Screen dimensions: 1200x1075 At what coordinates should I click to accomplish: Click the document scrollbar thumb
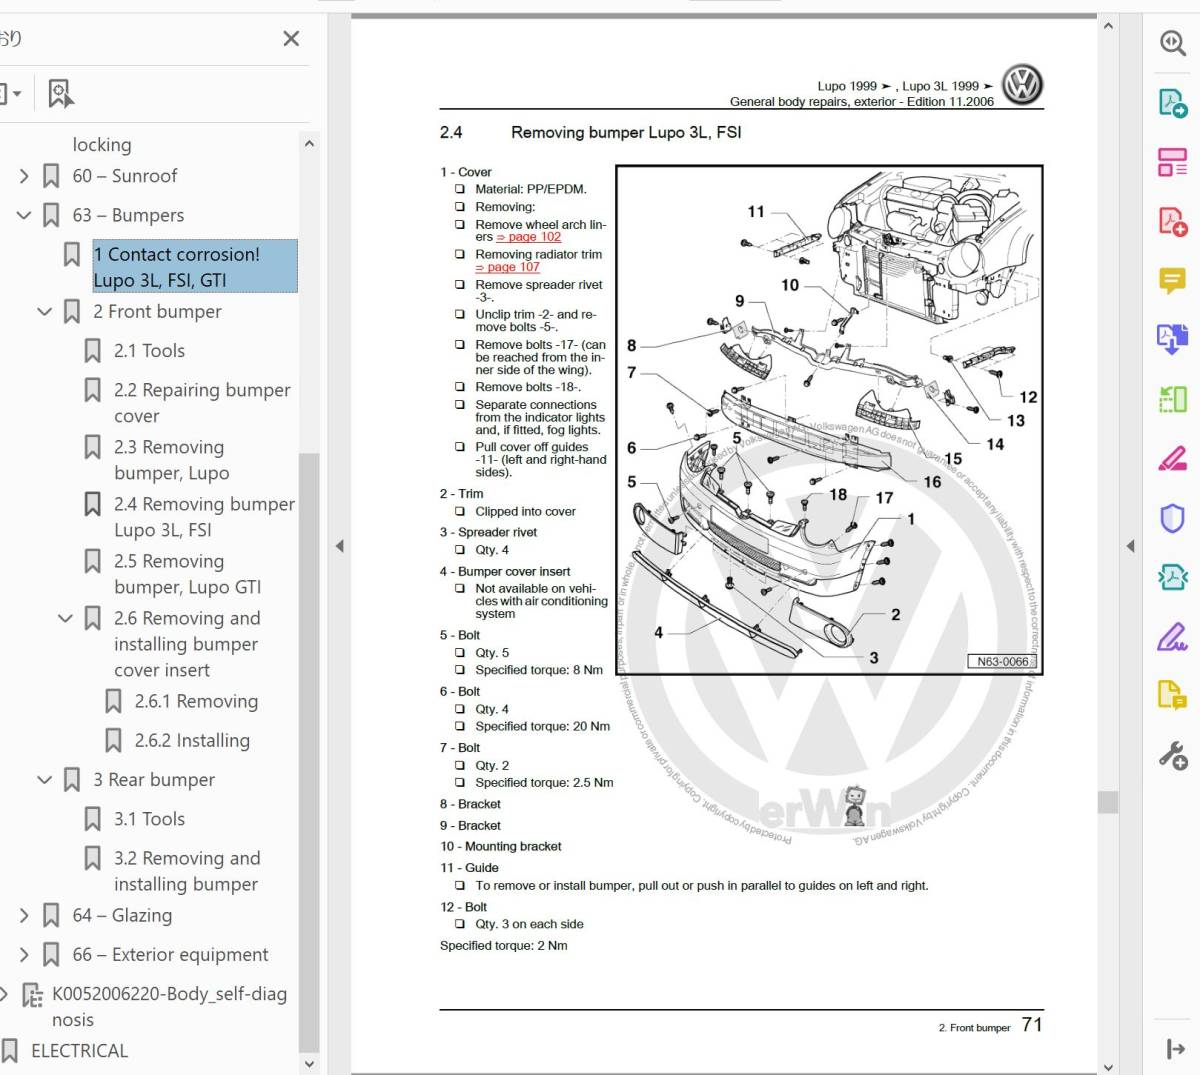(1107, 802)
